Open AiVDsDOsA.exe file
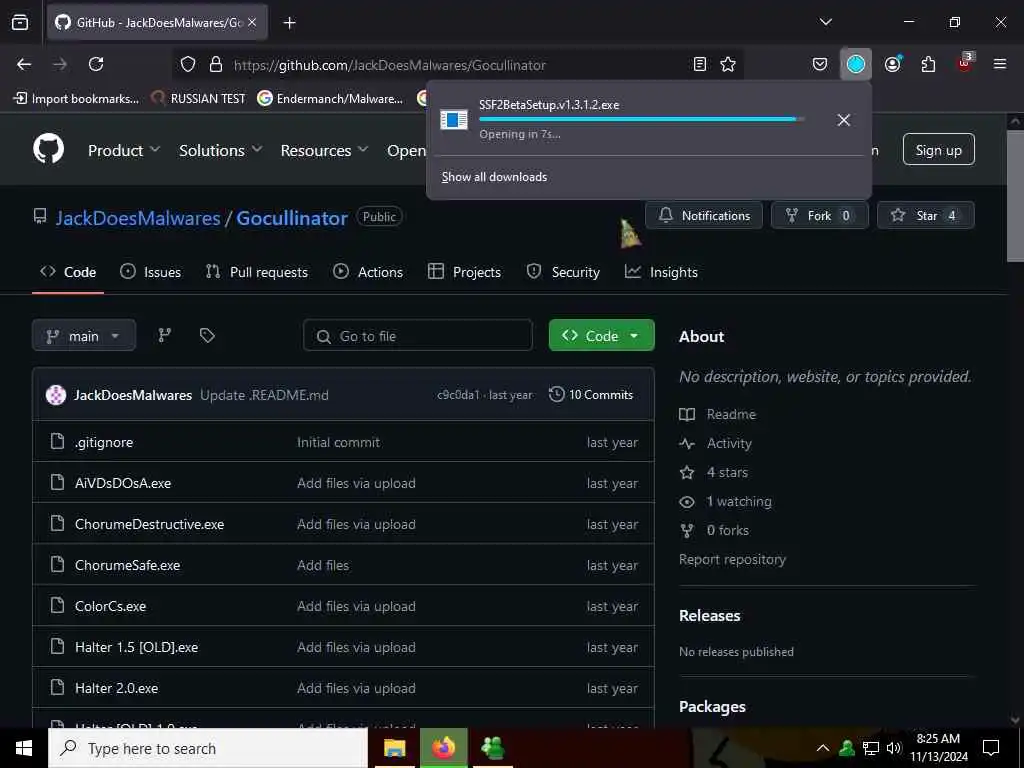 [x=123, y=483]
